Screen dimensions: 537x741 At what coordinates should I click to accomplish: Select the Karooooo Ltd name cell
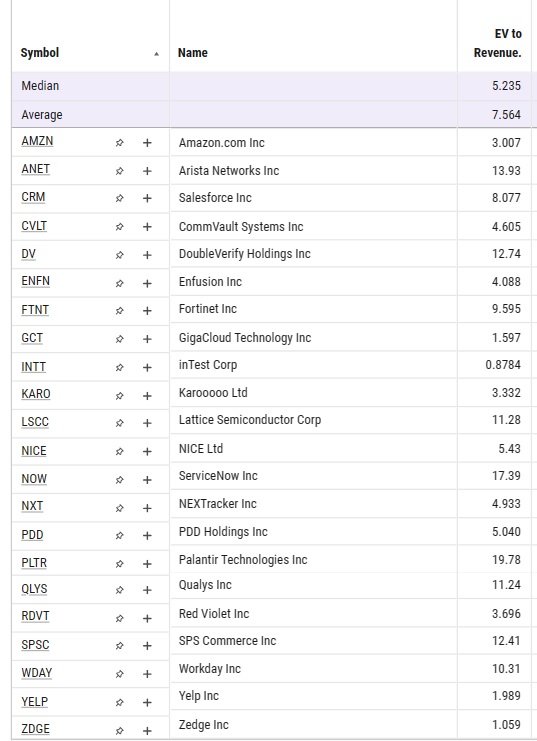click(x=213, y=392)
